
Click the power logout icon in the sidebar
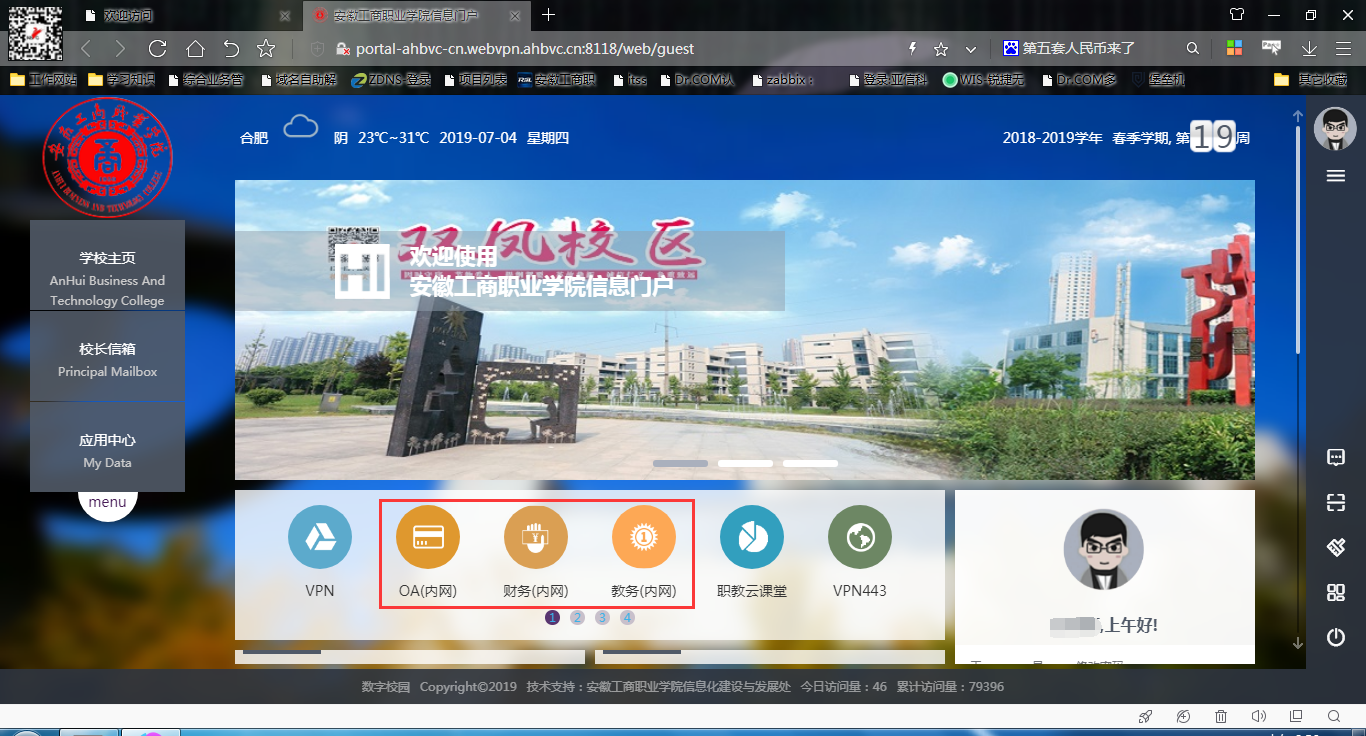click(1335, 637)
